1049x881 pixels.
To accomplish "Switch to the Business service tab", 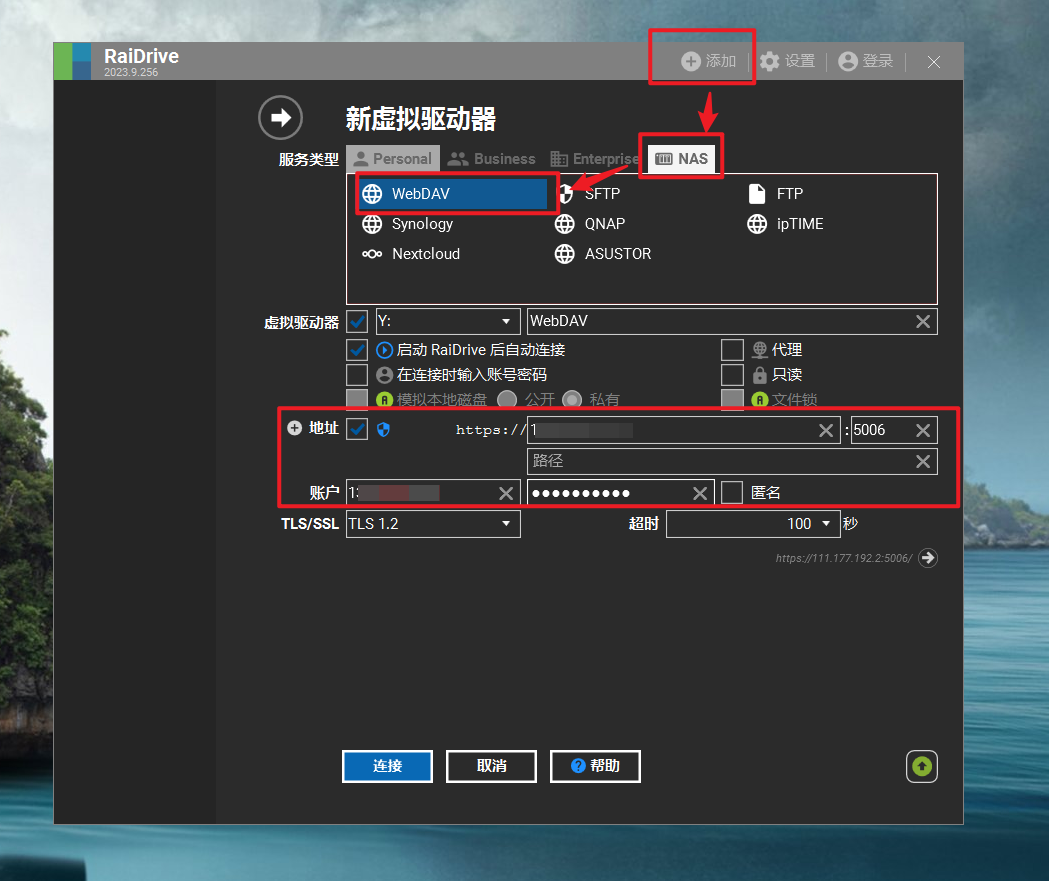I will pos(492,159).
